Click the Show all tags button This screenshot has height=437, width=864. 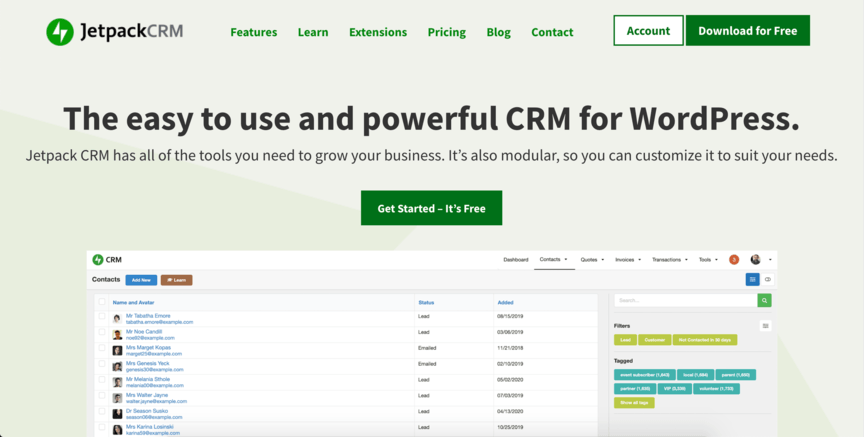click(x=634, y=403)
